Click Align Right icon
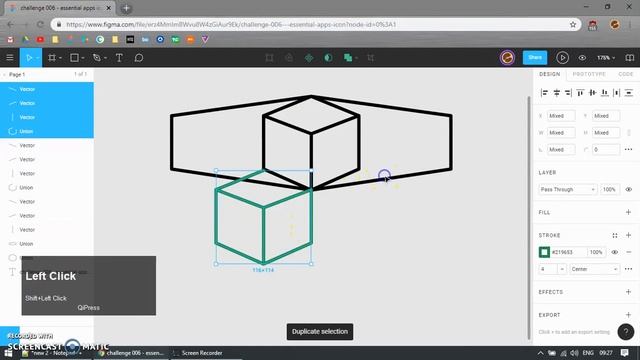640x360 pixels. tap(568, 93)
